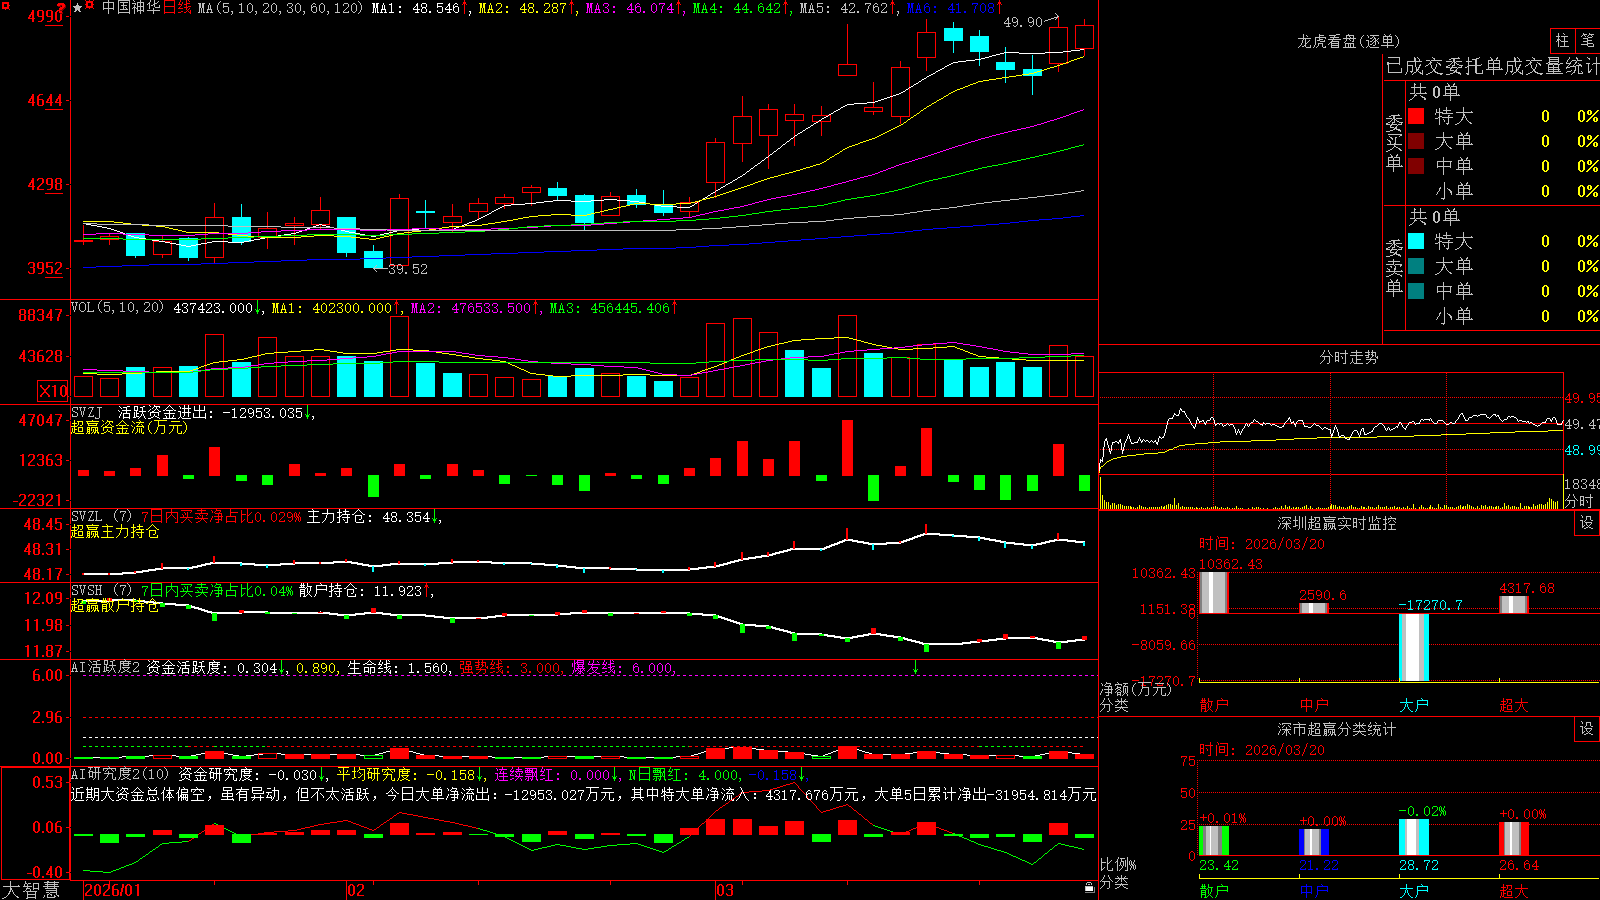Click the red gear icon before 中国神华
Screen dimensions: 1600x900
90,6
